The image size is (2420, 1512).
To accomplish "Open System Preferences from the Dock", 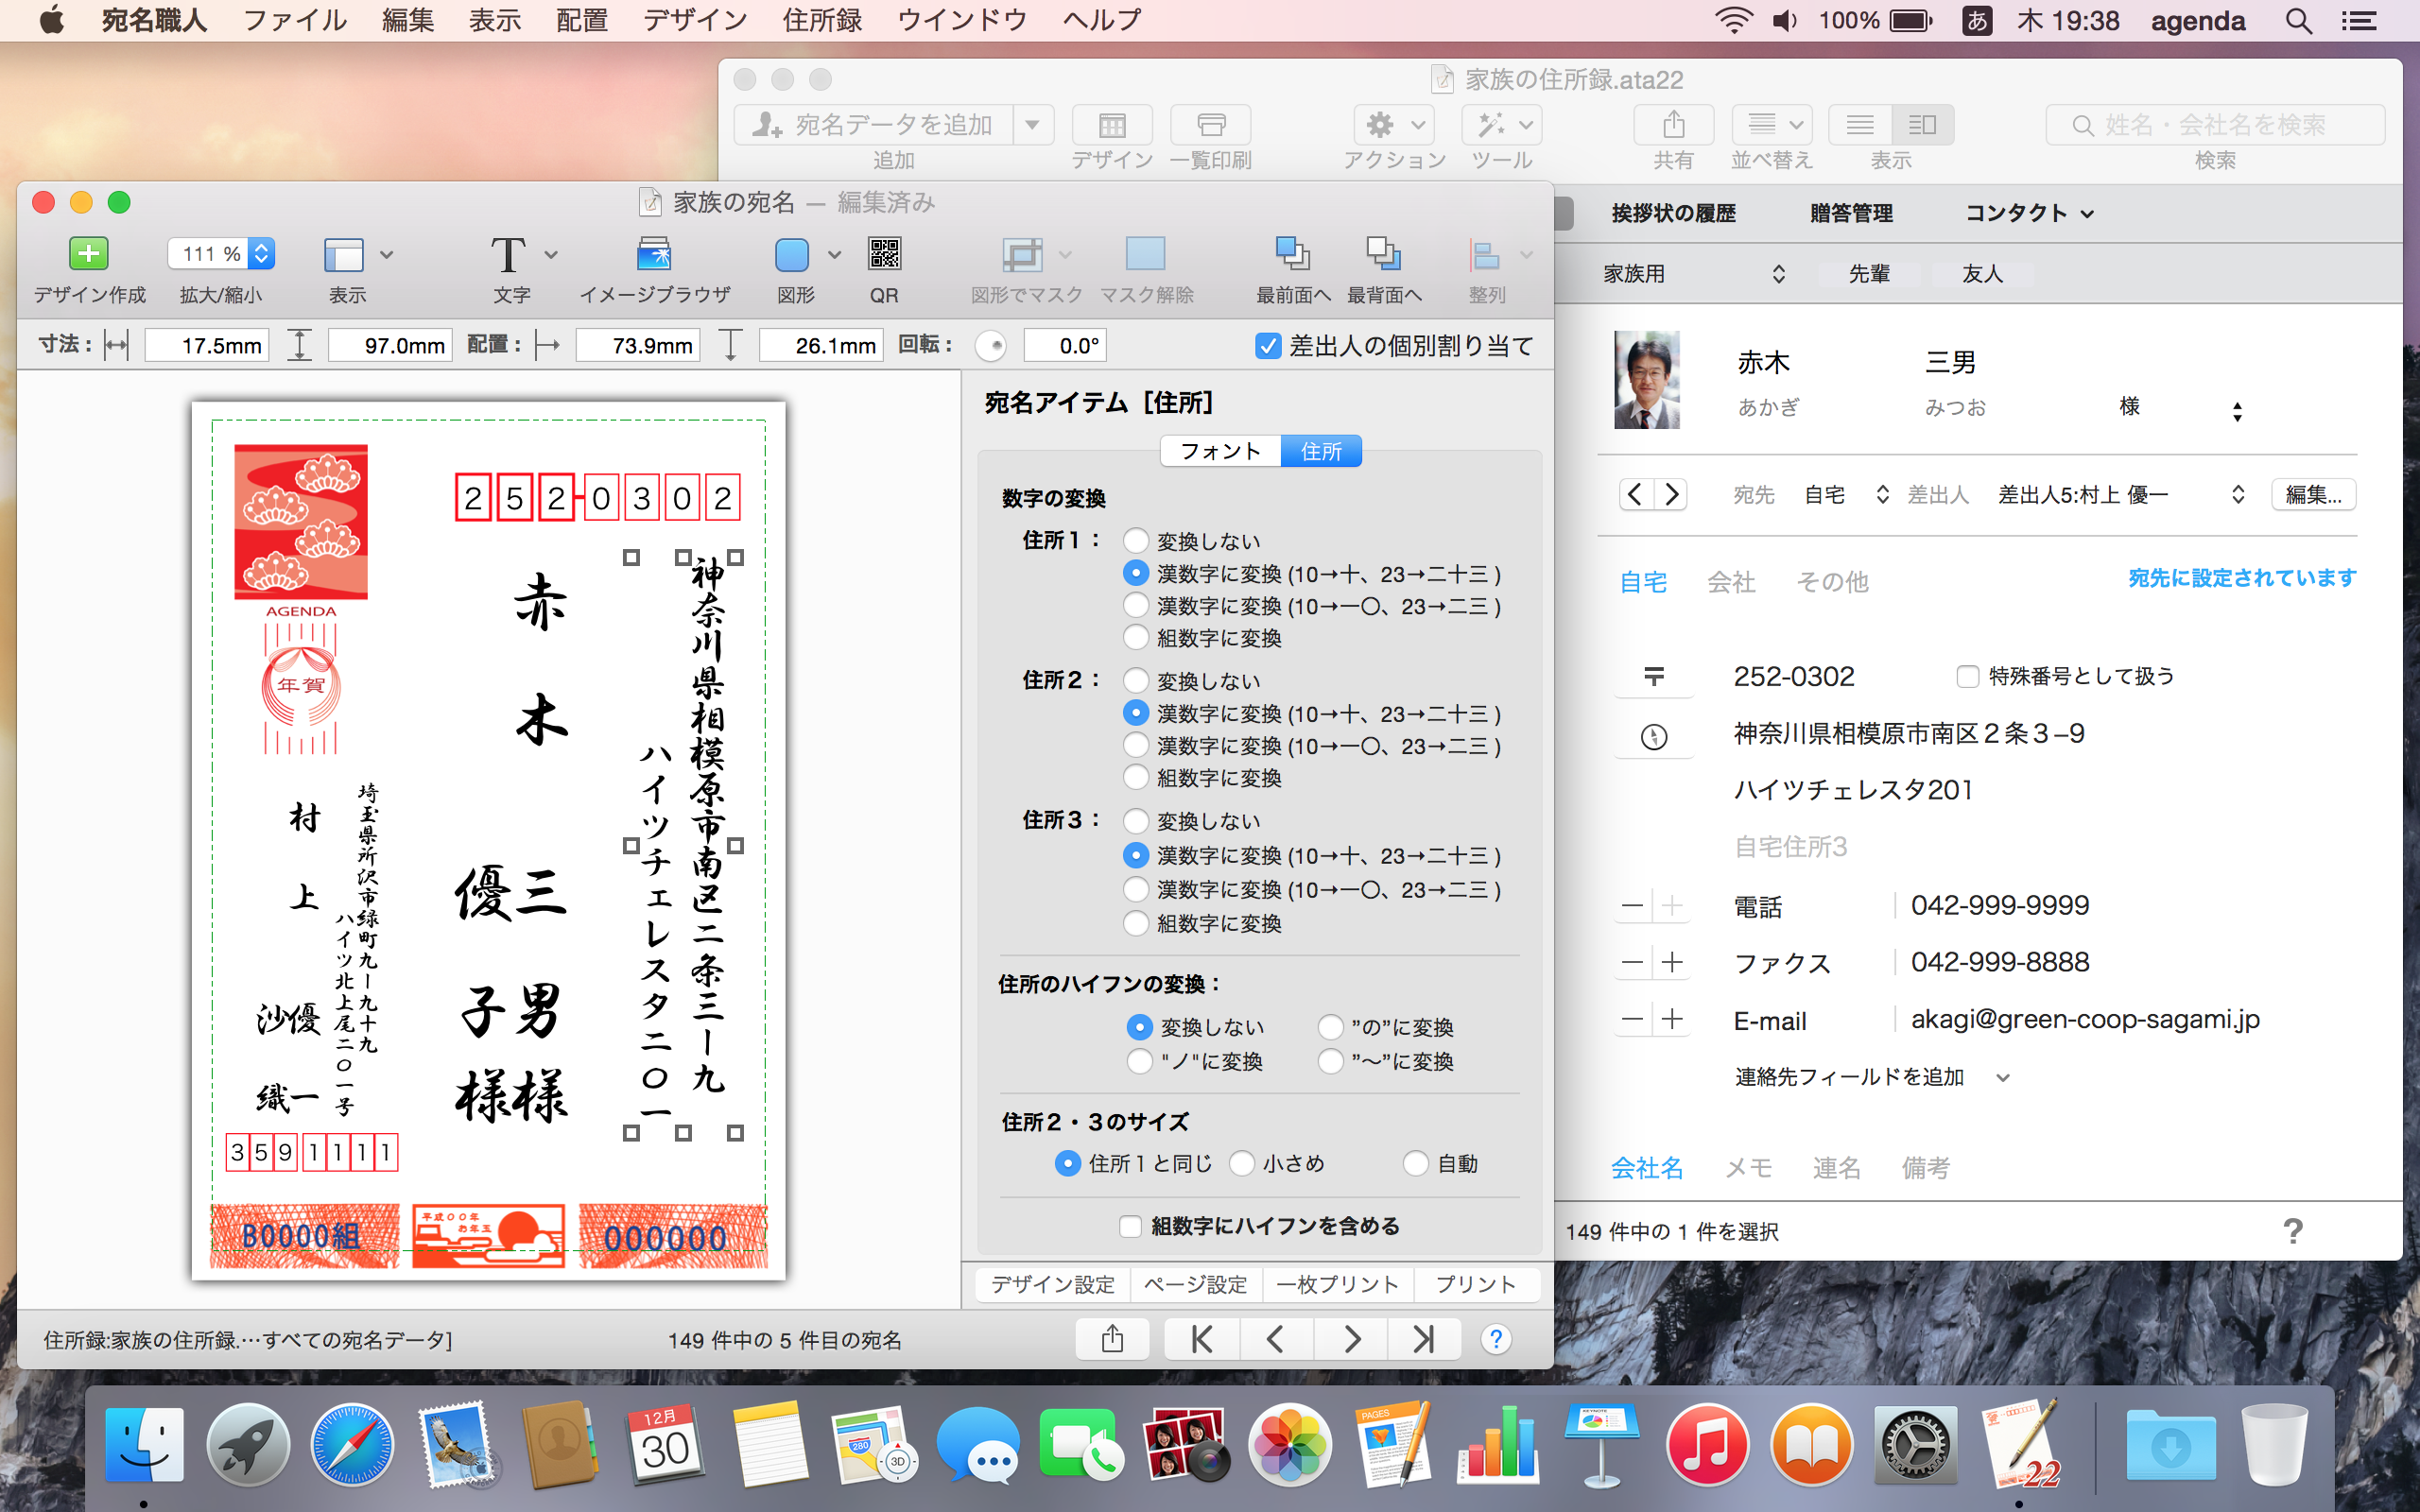I will point(1915,1445).
